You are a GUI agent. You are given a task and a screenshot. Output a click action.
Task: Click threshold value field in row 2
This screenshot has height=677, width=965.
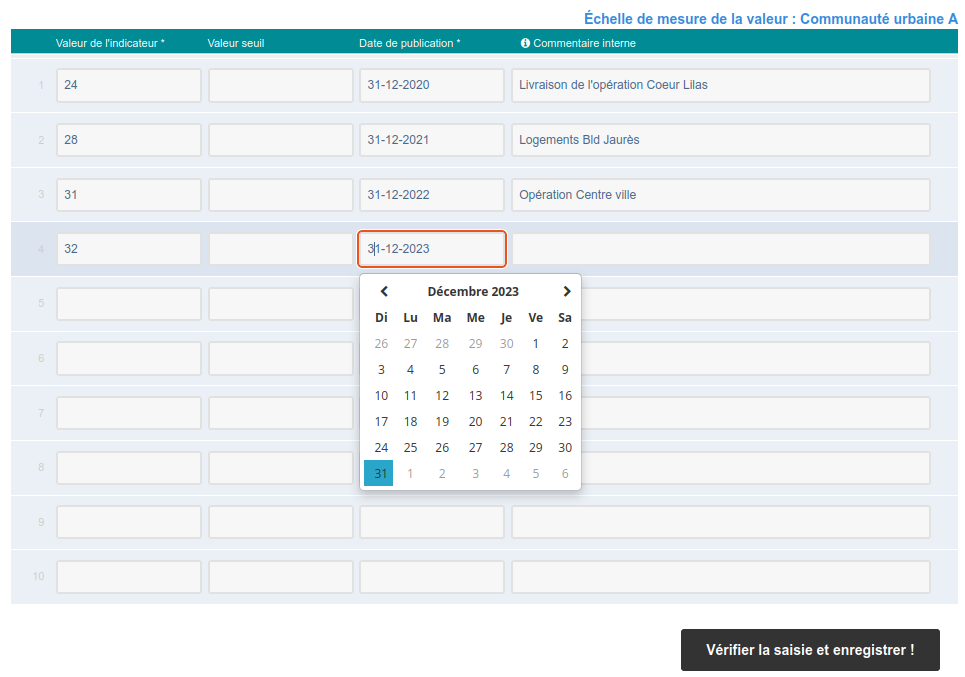coord(281,140)
